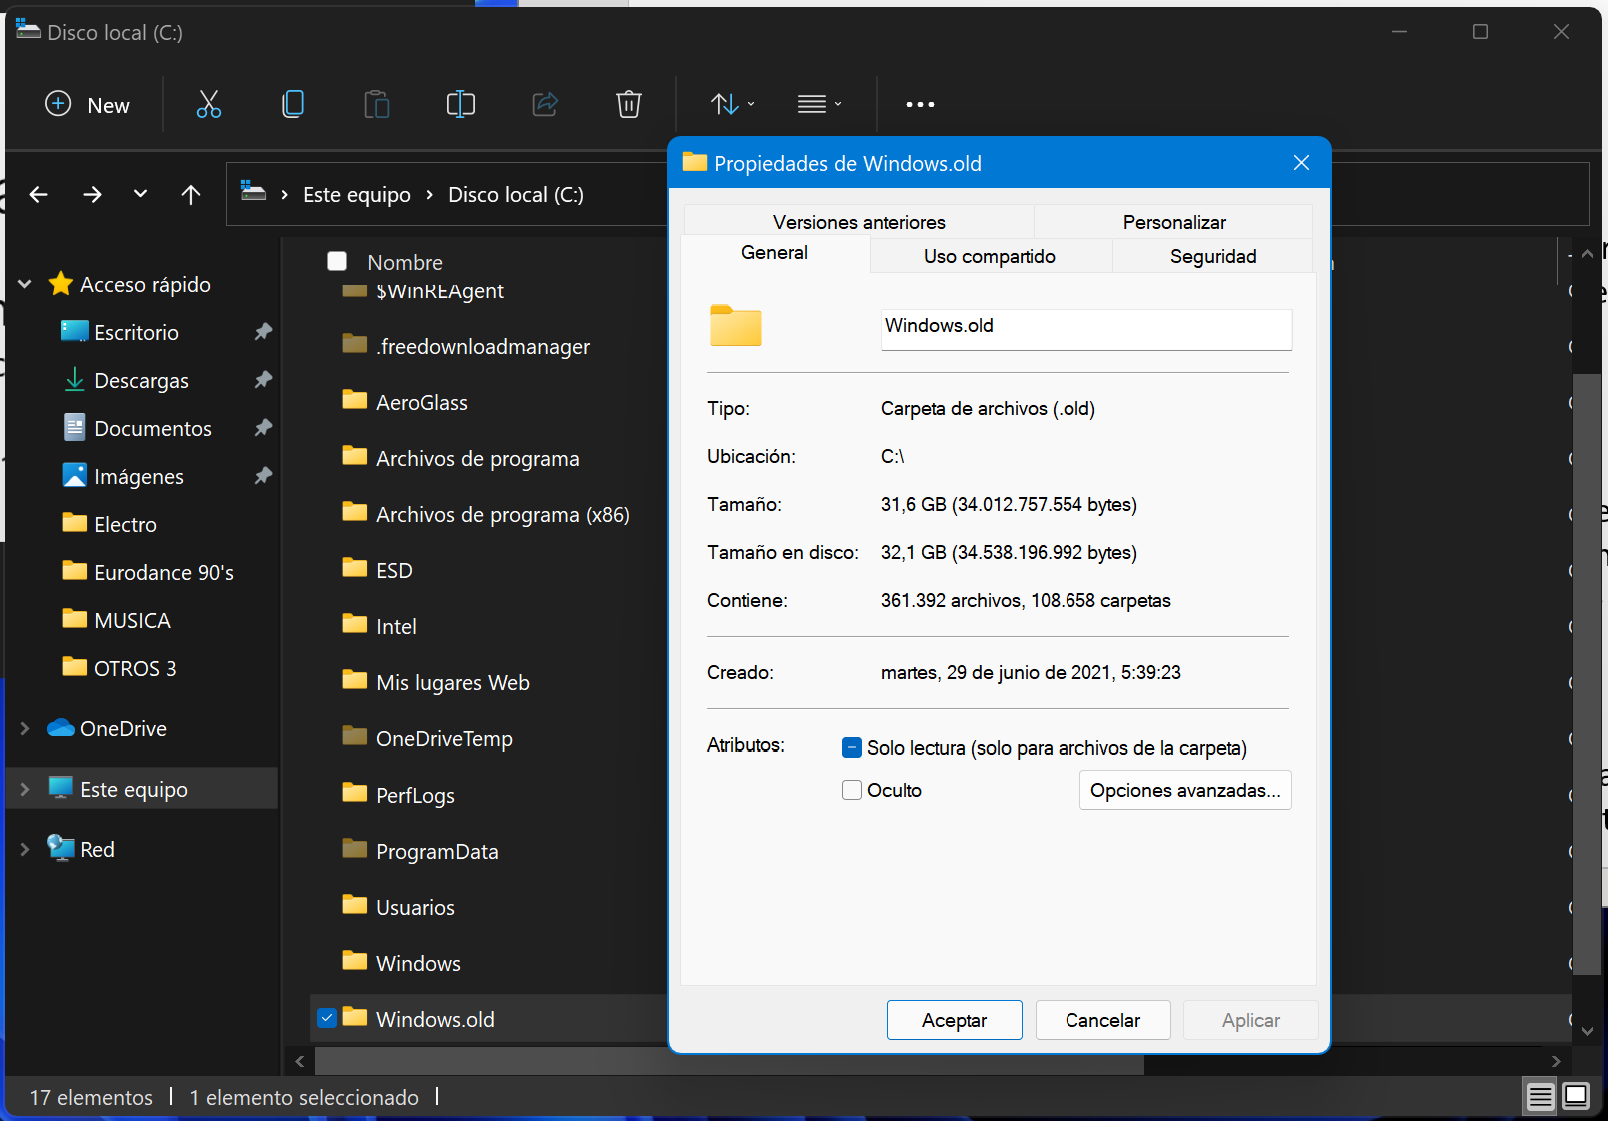Expand the OneDrive tree node
Image resolution: width=1608 pixels, height=1121 pixels.
[x=25, y=729]
